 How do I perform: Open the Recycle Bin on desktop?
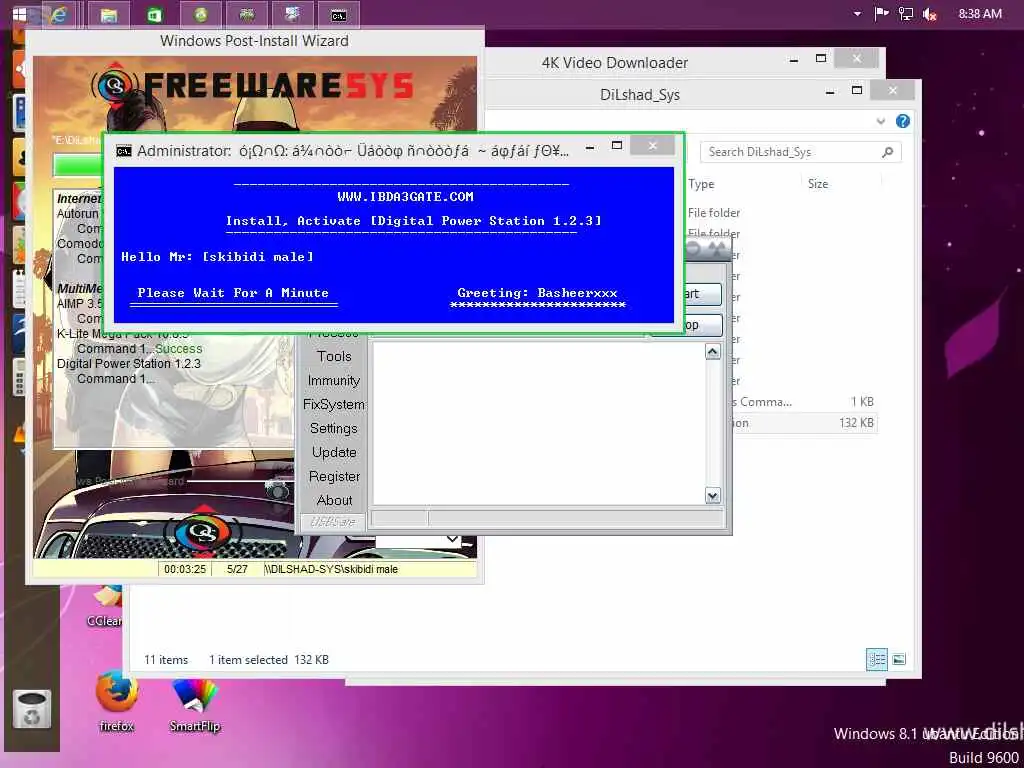(x=31, y=710)
